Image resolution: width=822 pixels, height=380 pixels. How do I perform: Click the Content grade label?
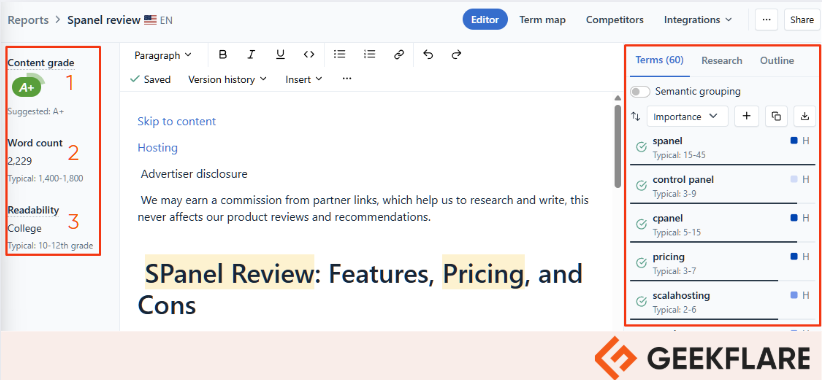[x=41, y=62]
